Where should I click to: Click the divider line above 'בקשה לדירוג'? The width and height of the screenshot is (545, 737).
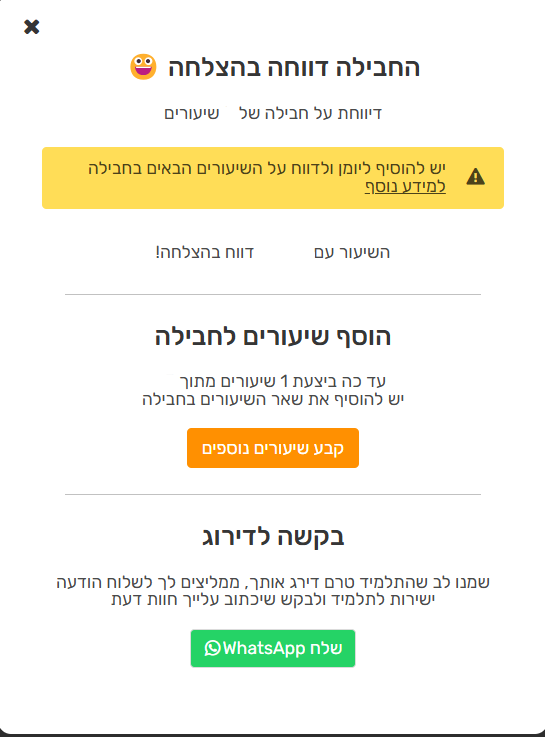click(273, 494)
